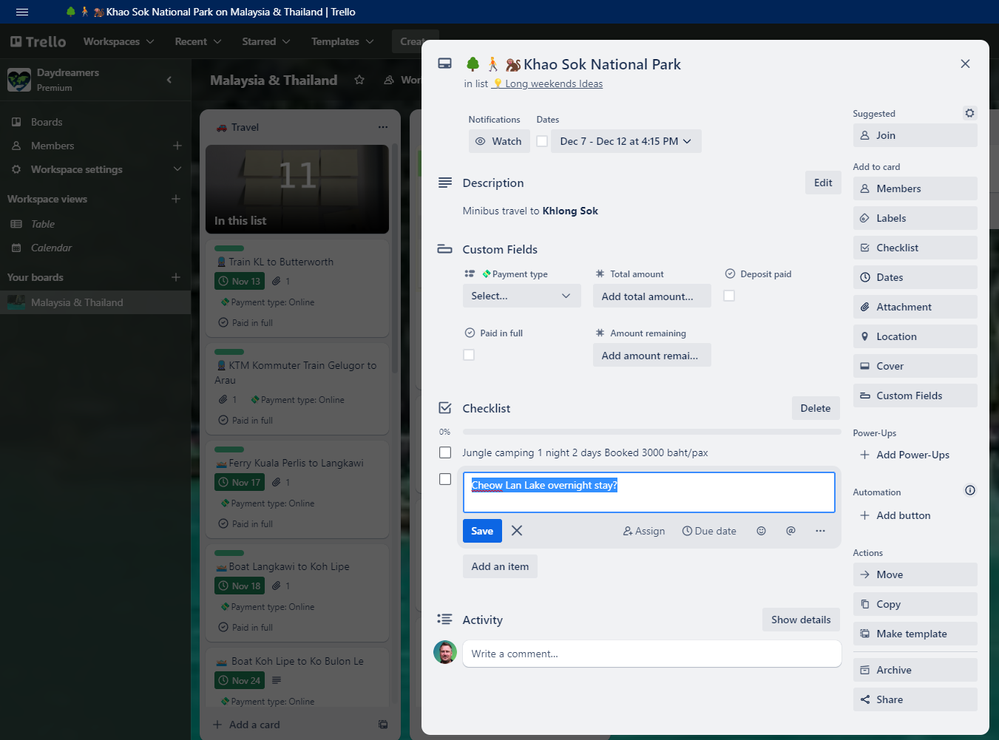Open the Workspaces dropdown menu
Screen dimensions: 999x740
119,41
